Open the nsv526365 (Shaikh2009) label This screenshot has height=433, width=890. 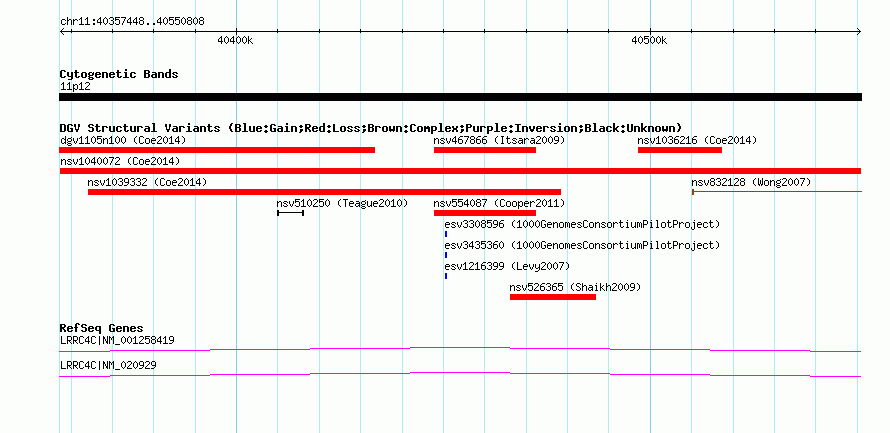click(576, 287)
